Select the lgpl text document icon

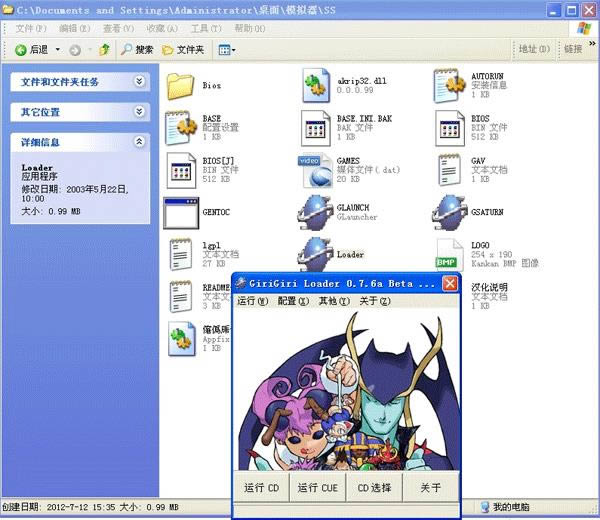(x=181, y=254)
